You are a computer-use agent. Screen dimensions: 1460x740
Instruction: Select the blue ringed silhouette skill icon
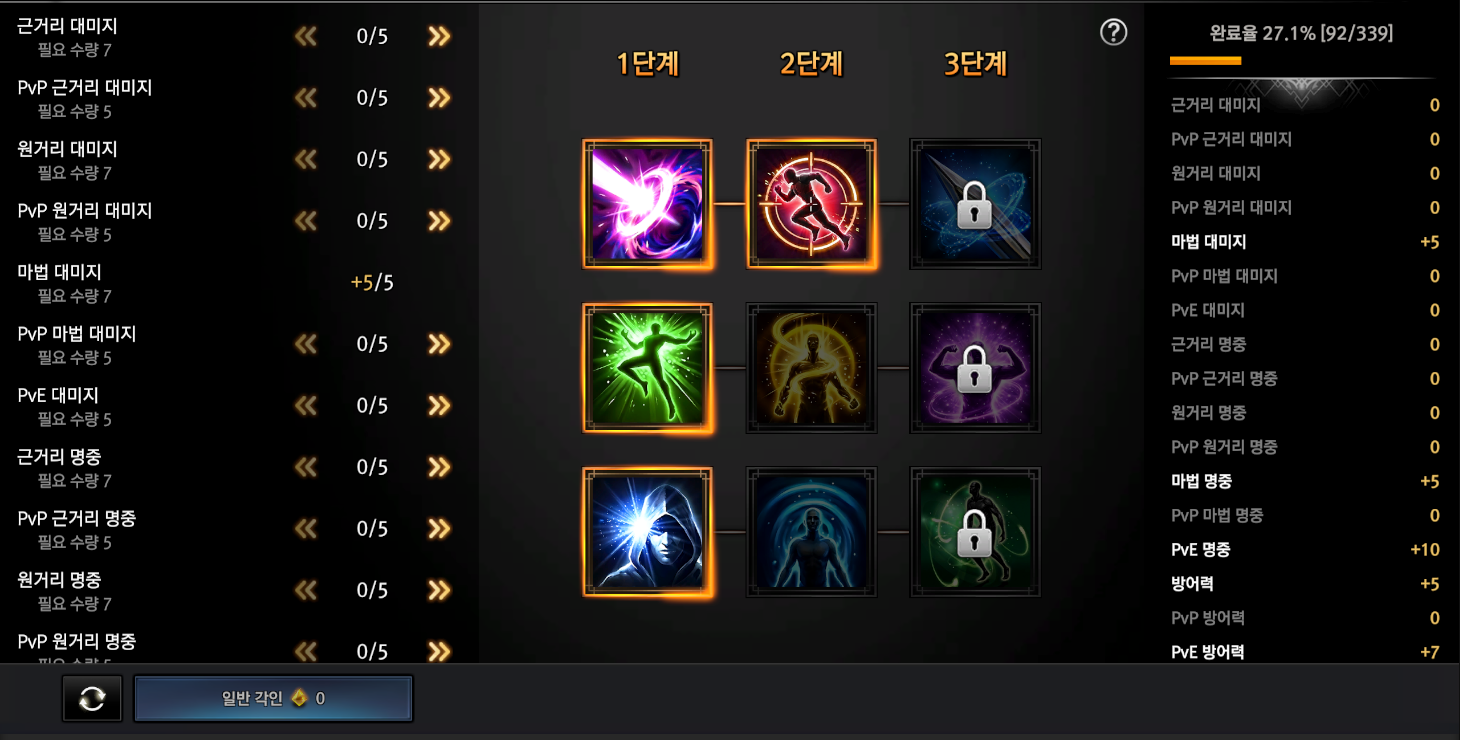point(812,532)
